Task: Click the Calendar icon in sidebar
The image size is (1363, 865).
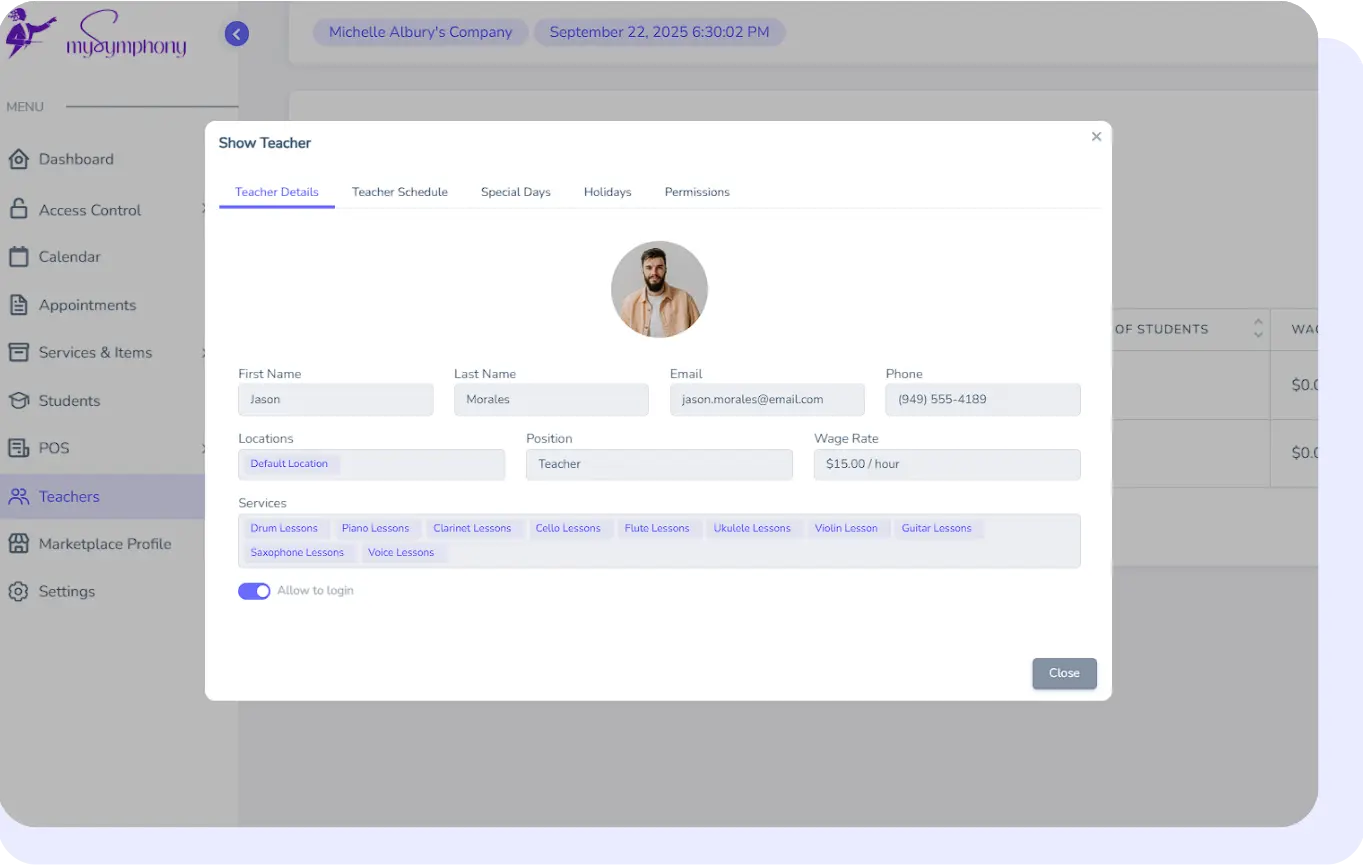Action: click(18, 257)
